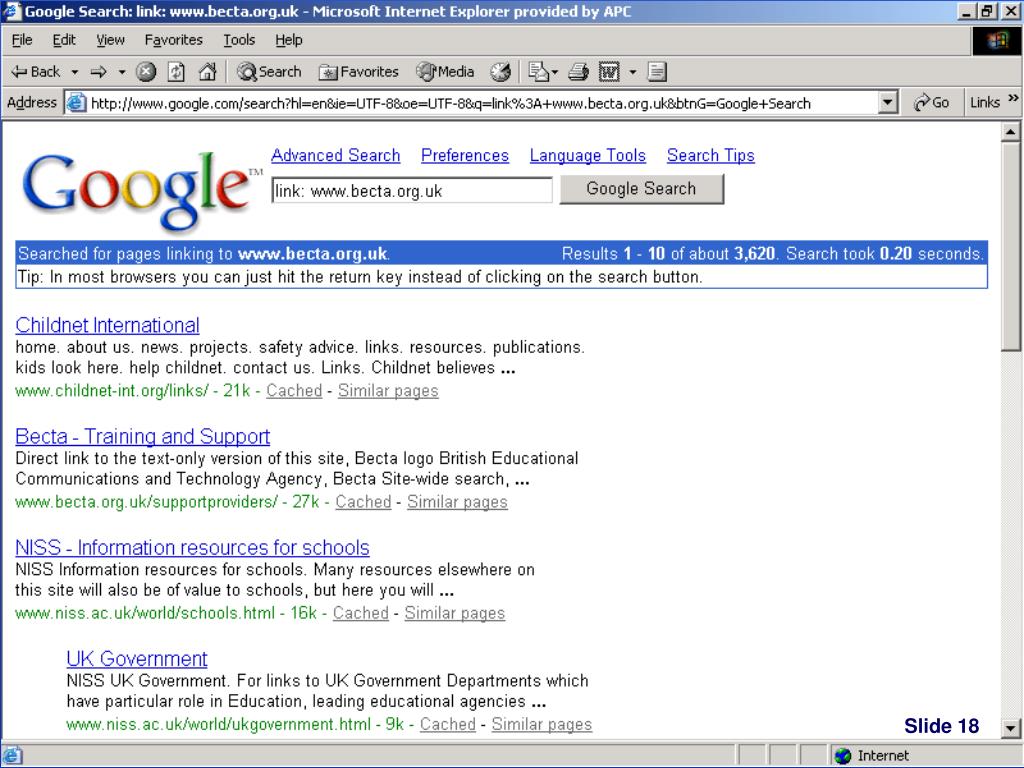Open the Favorites pane from toolbar
The height and width of the screenshot is (768, 1024).
(359, 72)
